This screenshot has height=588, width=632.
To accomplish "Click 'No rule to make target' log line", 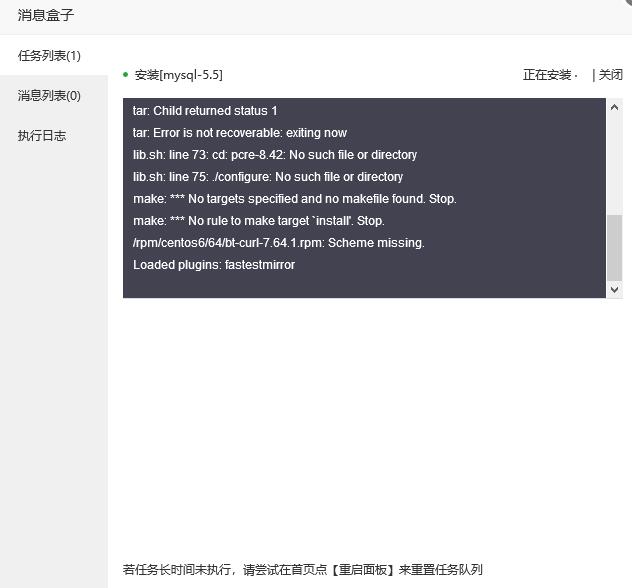I will [259, 221].
